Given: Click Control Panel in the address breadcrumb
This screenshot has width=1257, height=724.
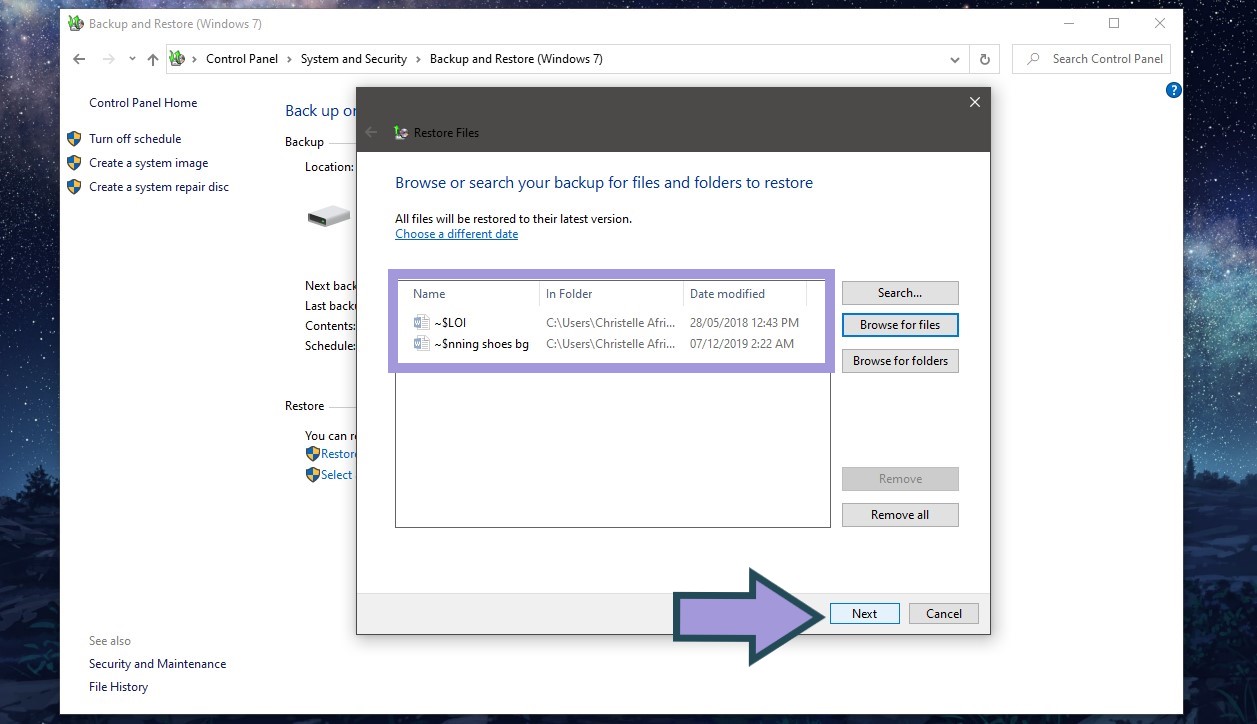Looking at the screenshot, I should point(242,59).
